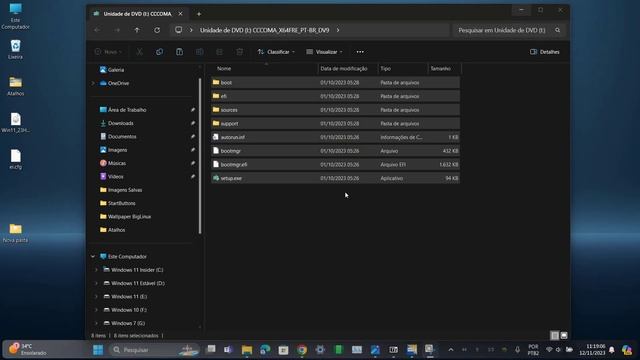Open the three-dot See more menu
This screenshot has width=640, height=360.
[360, 52]
